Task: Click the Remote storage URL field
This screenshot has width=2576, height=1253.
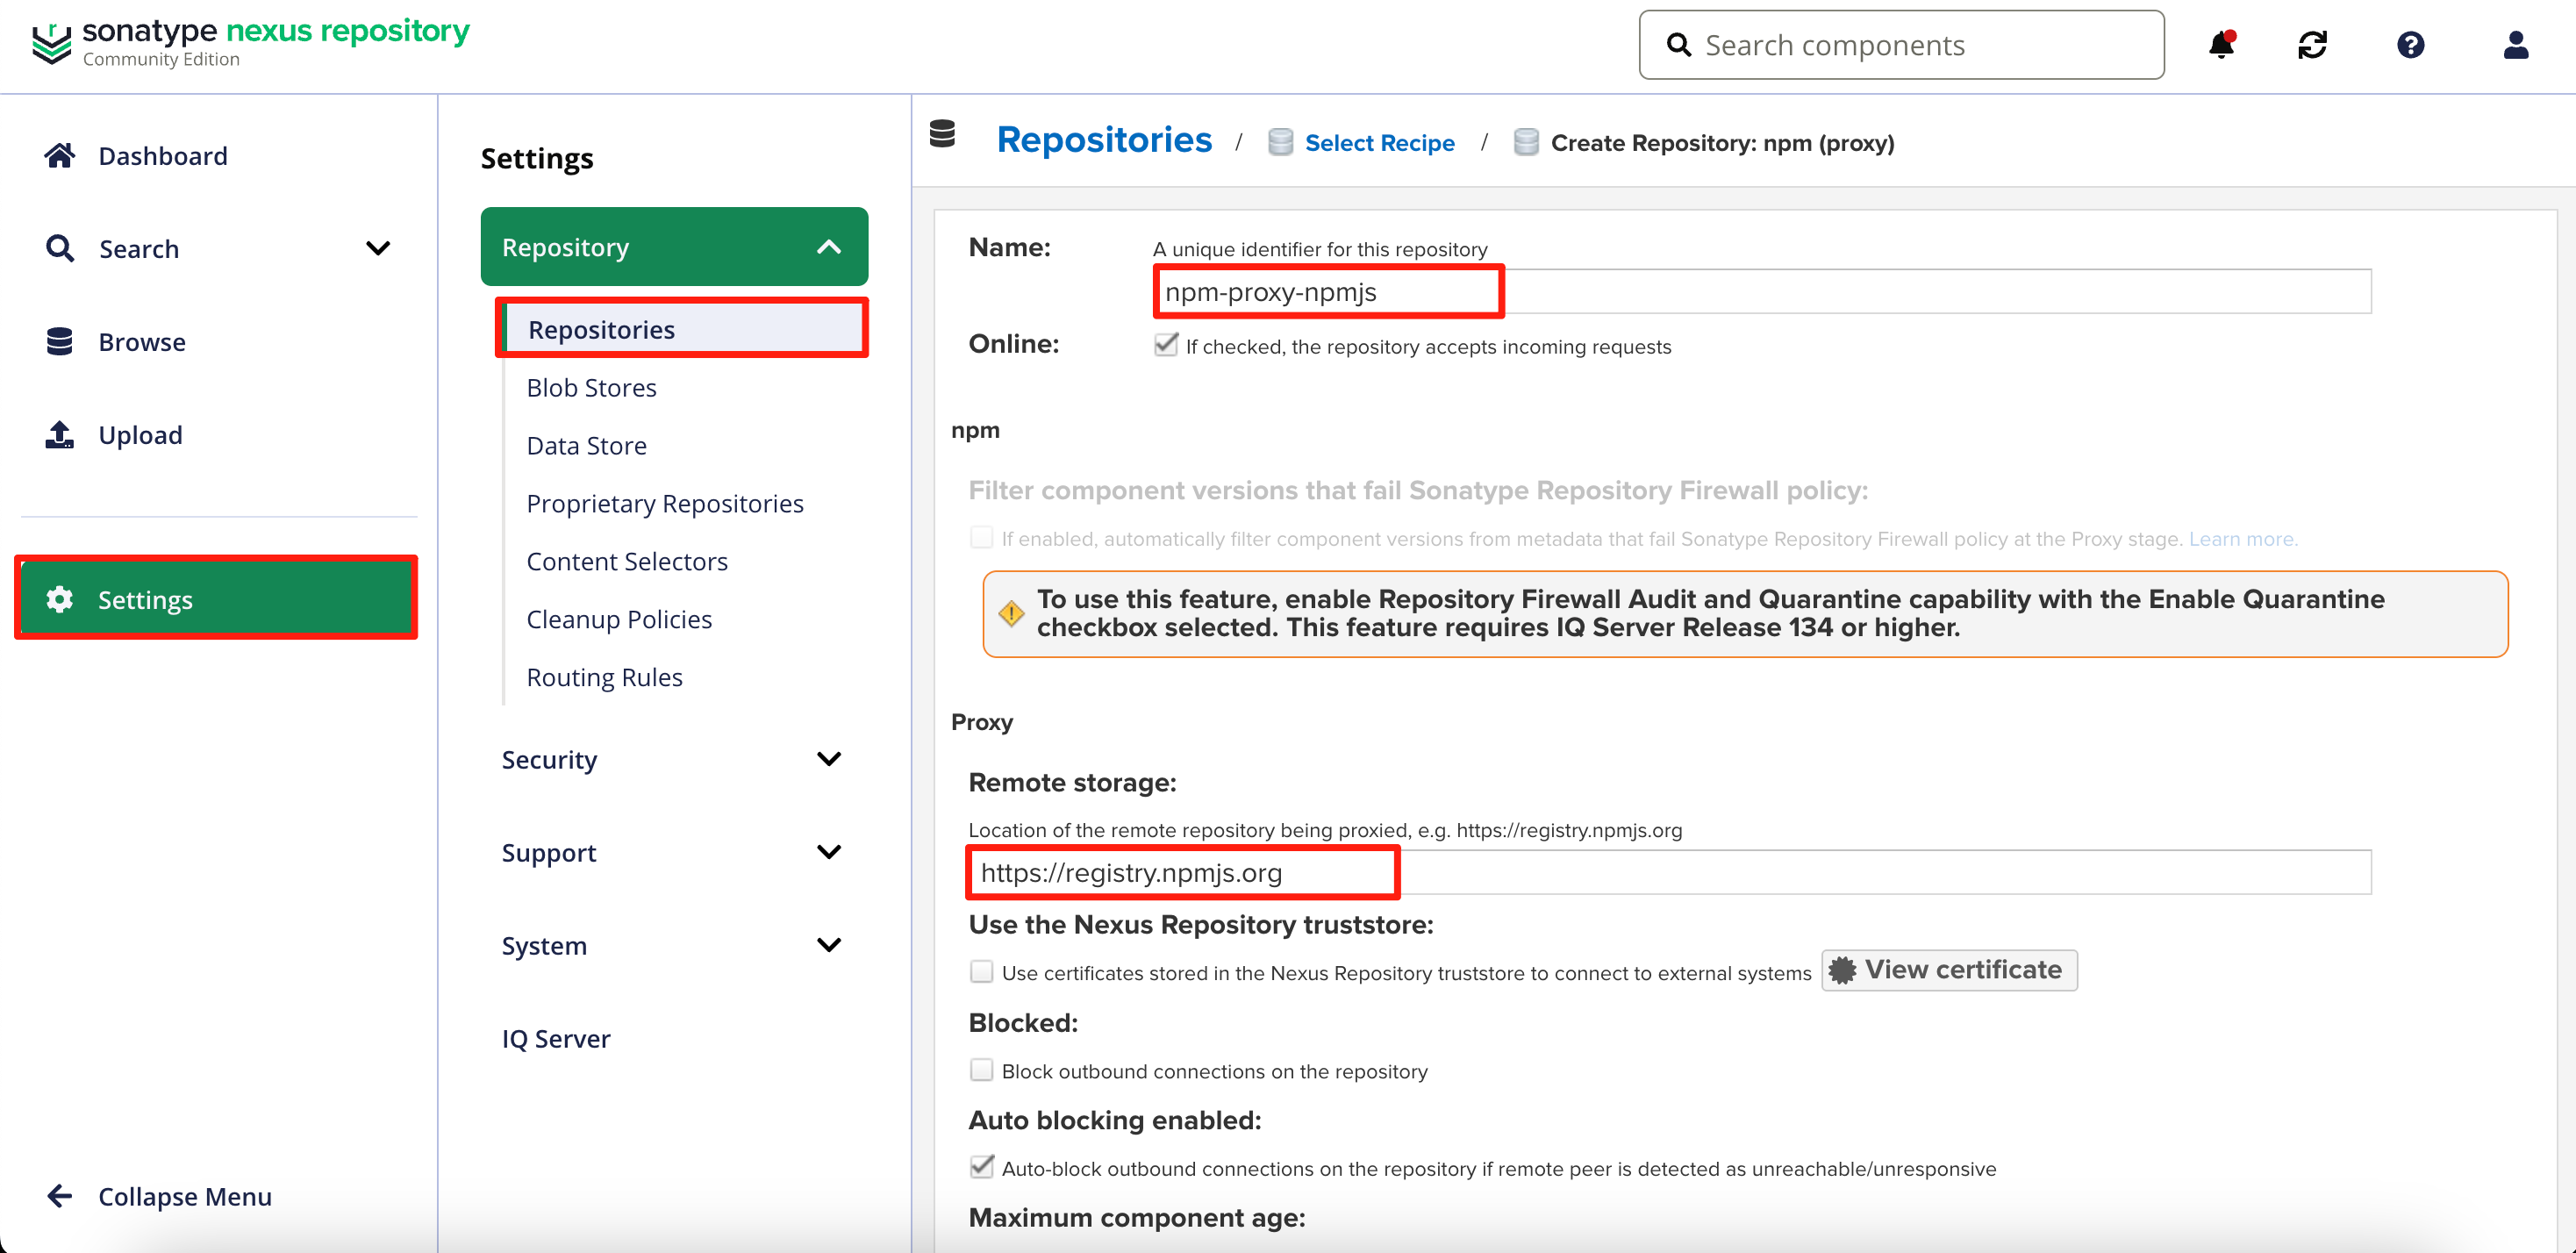Action: [1668, 872]
